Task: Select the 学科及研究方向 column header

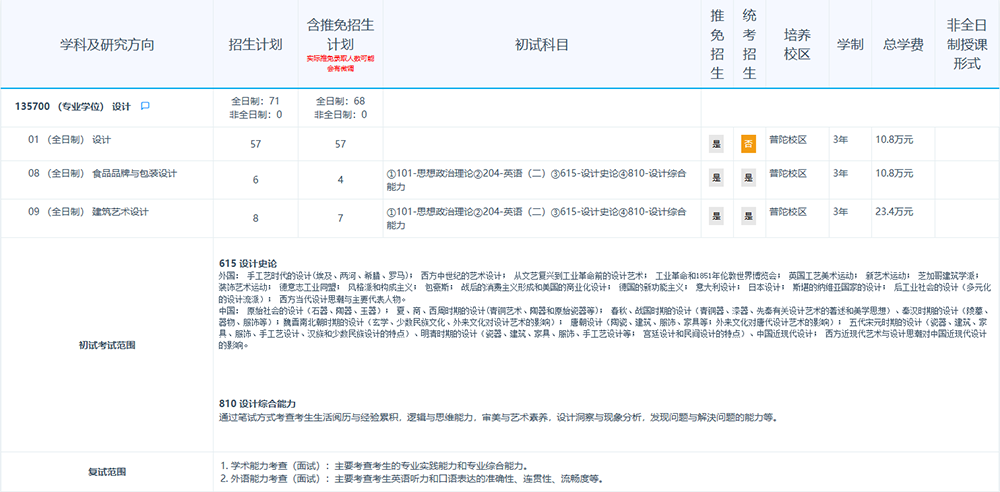Action: tap(107, 45)
